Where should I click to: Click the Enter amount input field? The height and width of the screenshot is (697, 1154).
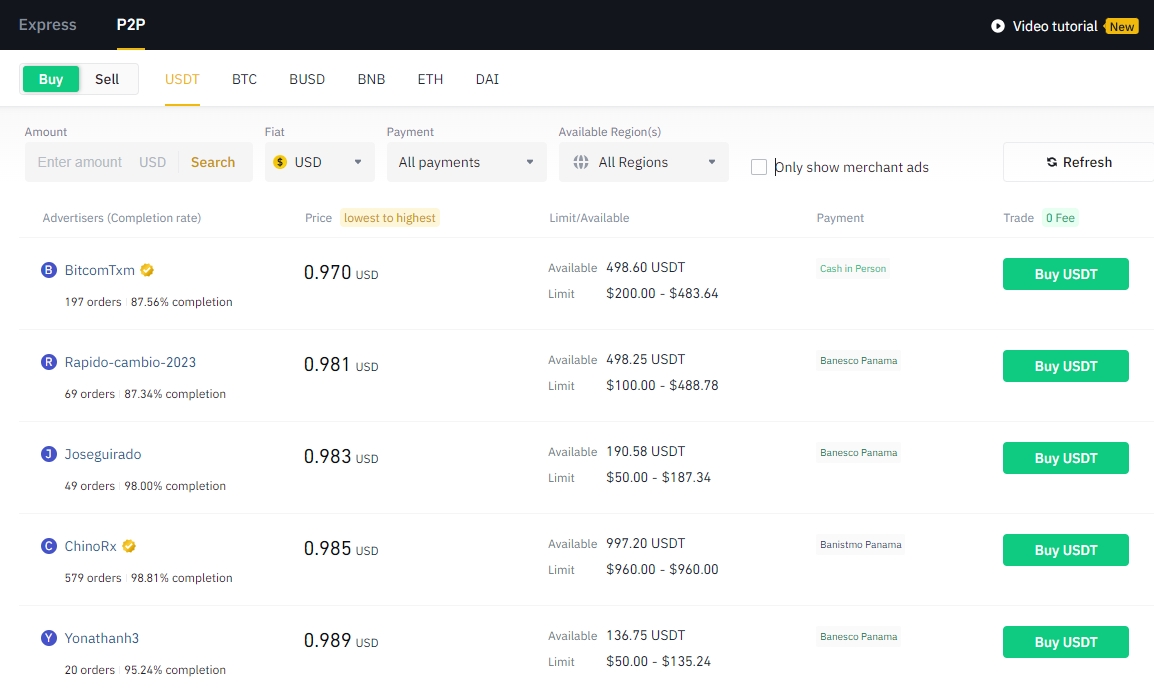pos(79,161)
